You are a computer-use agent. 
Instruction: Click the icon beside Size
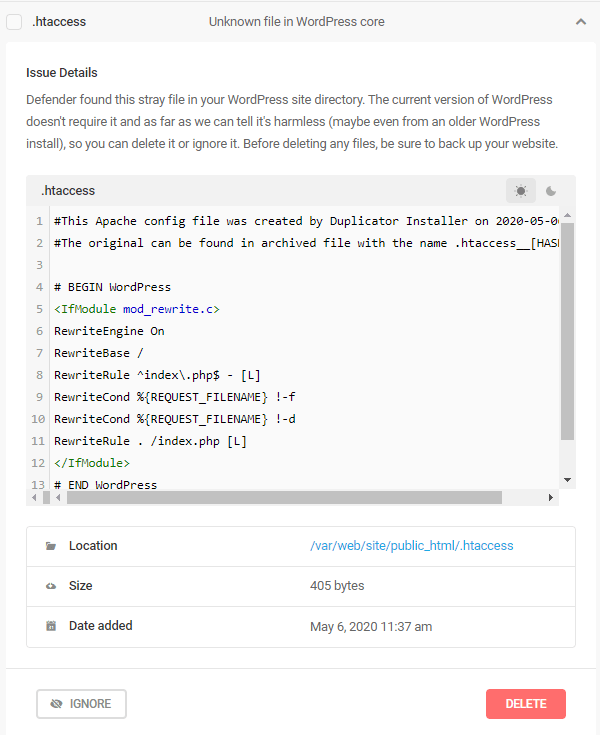(x=51, y=586)
